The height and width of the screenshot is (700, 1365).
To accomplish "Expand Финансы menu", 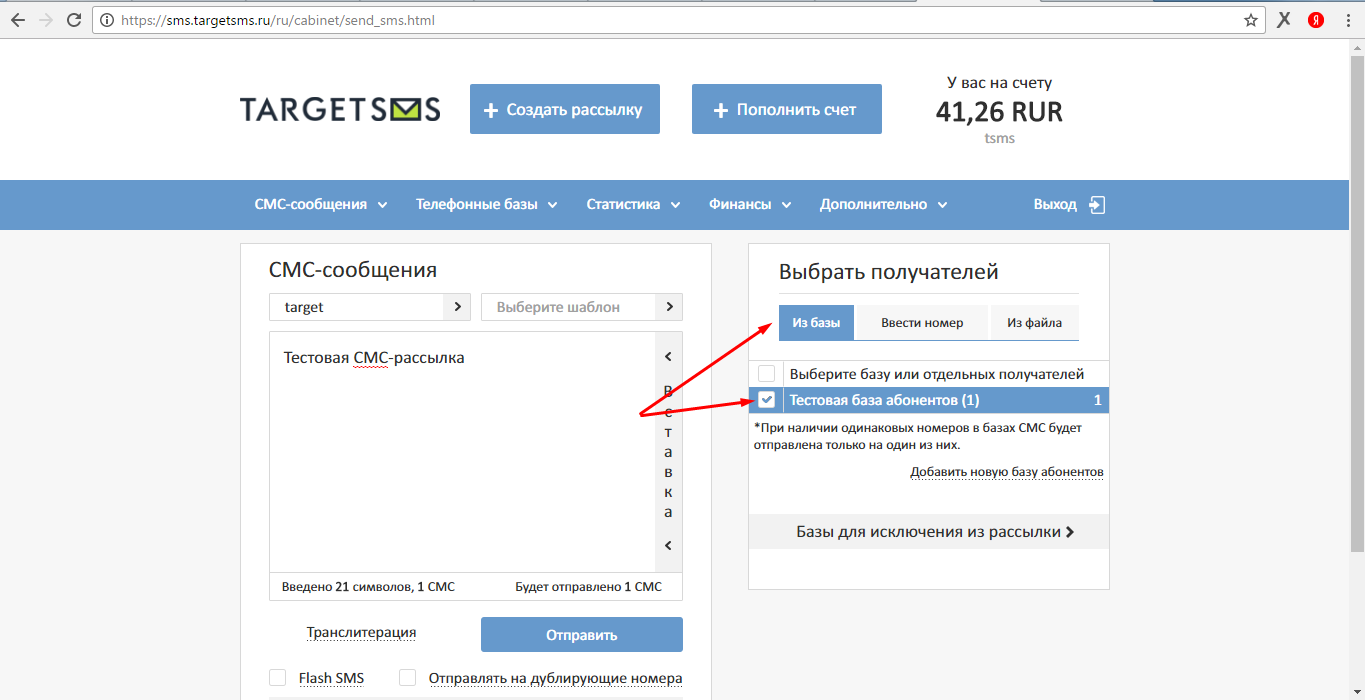I will tap(750, 204).
